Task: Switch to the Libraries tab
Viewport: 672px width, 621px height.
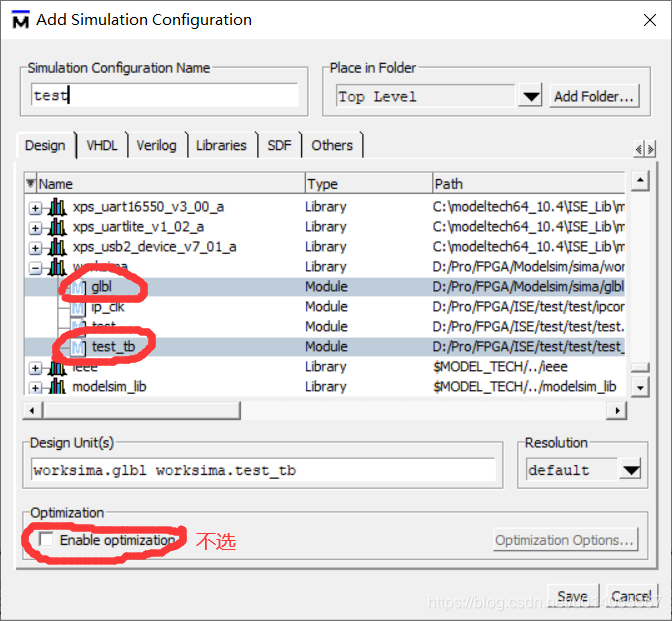Action: (x=221, y=146)
